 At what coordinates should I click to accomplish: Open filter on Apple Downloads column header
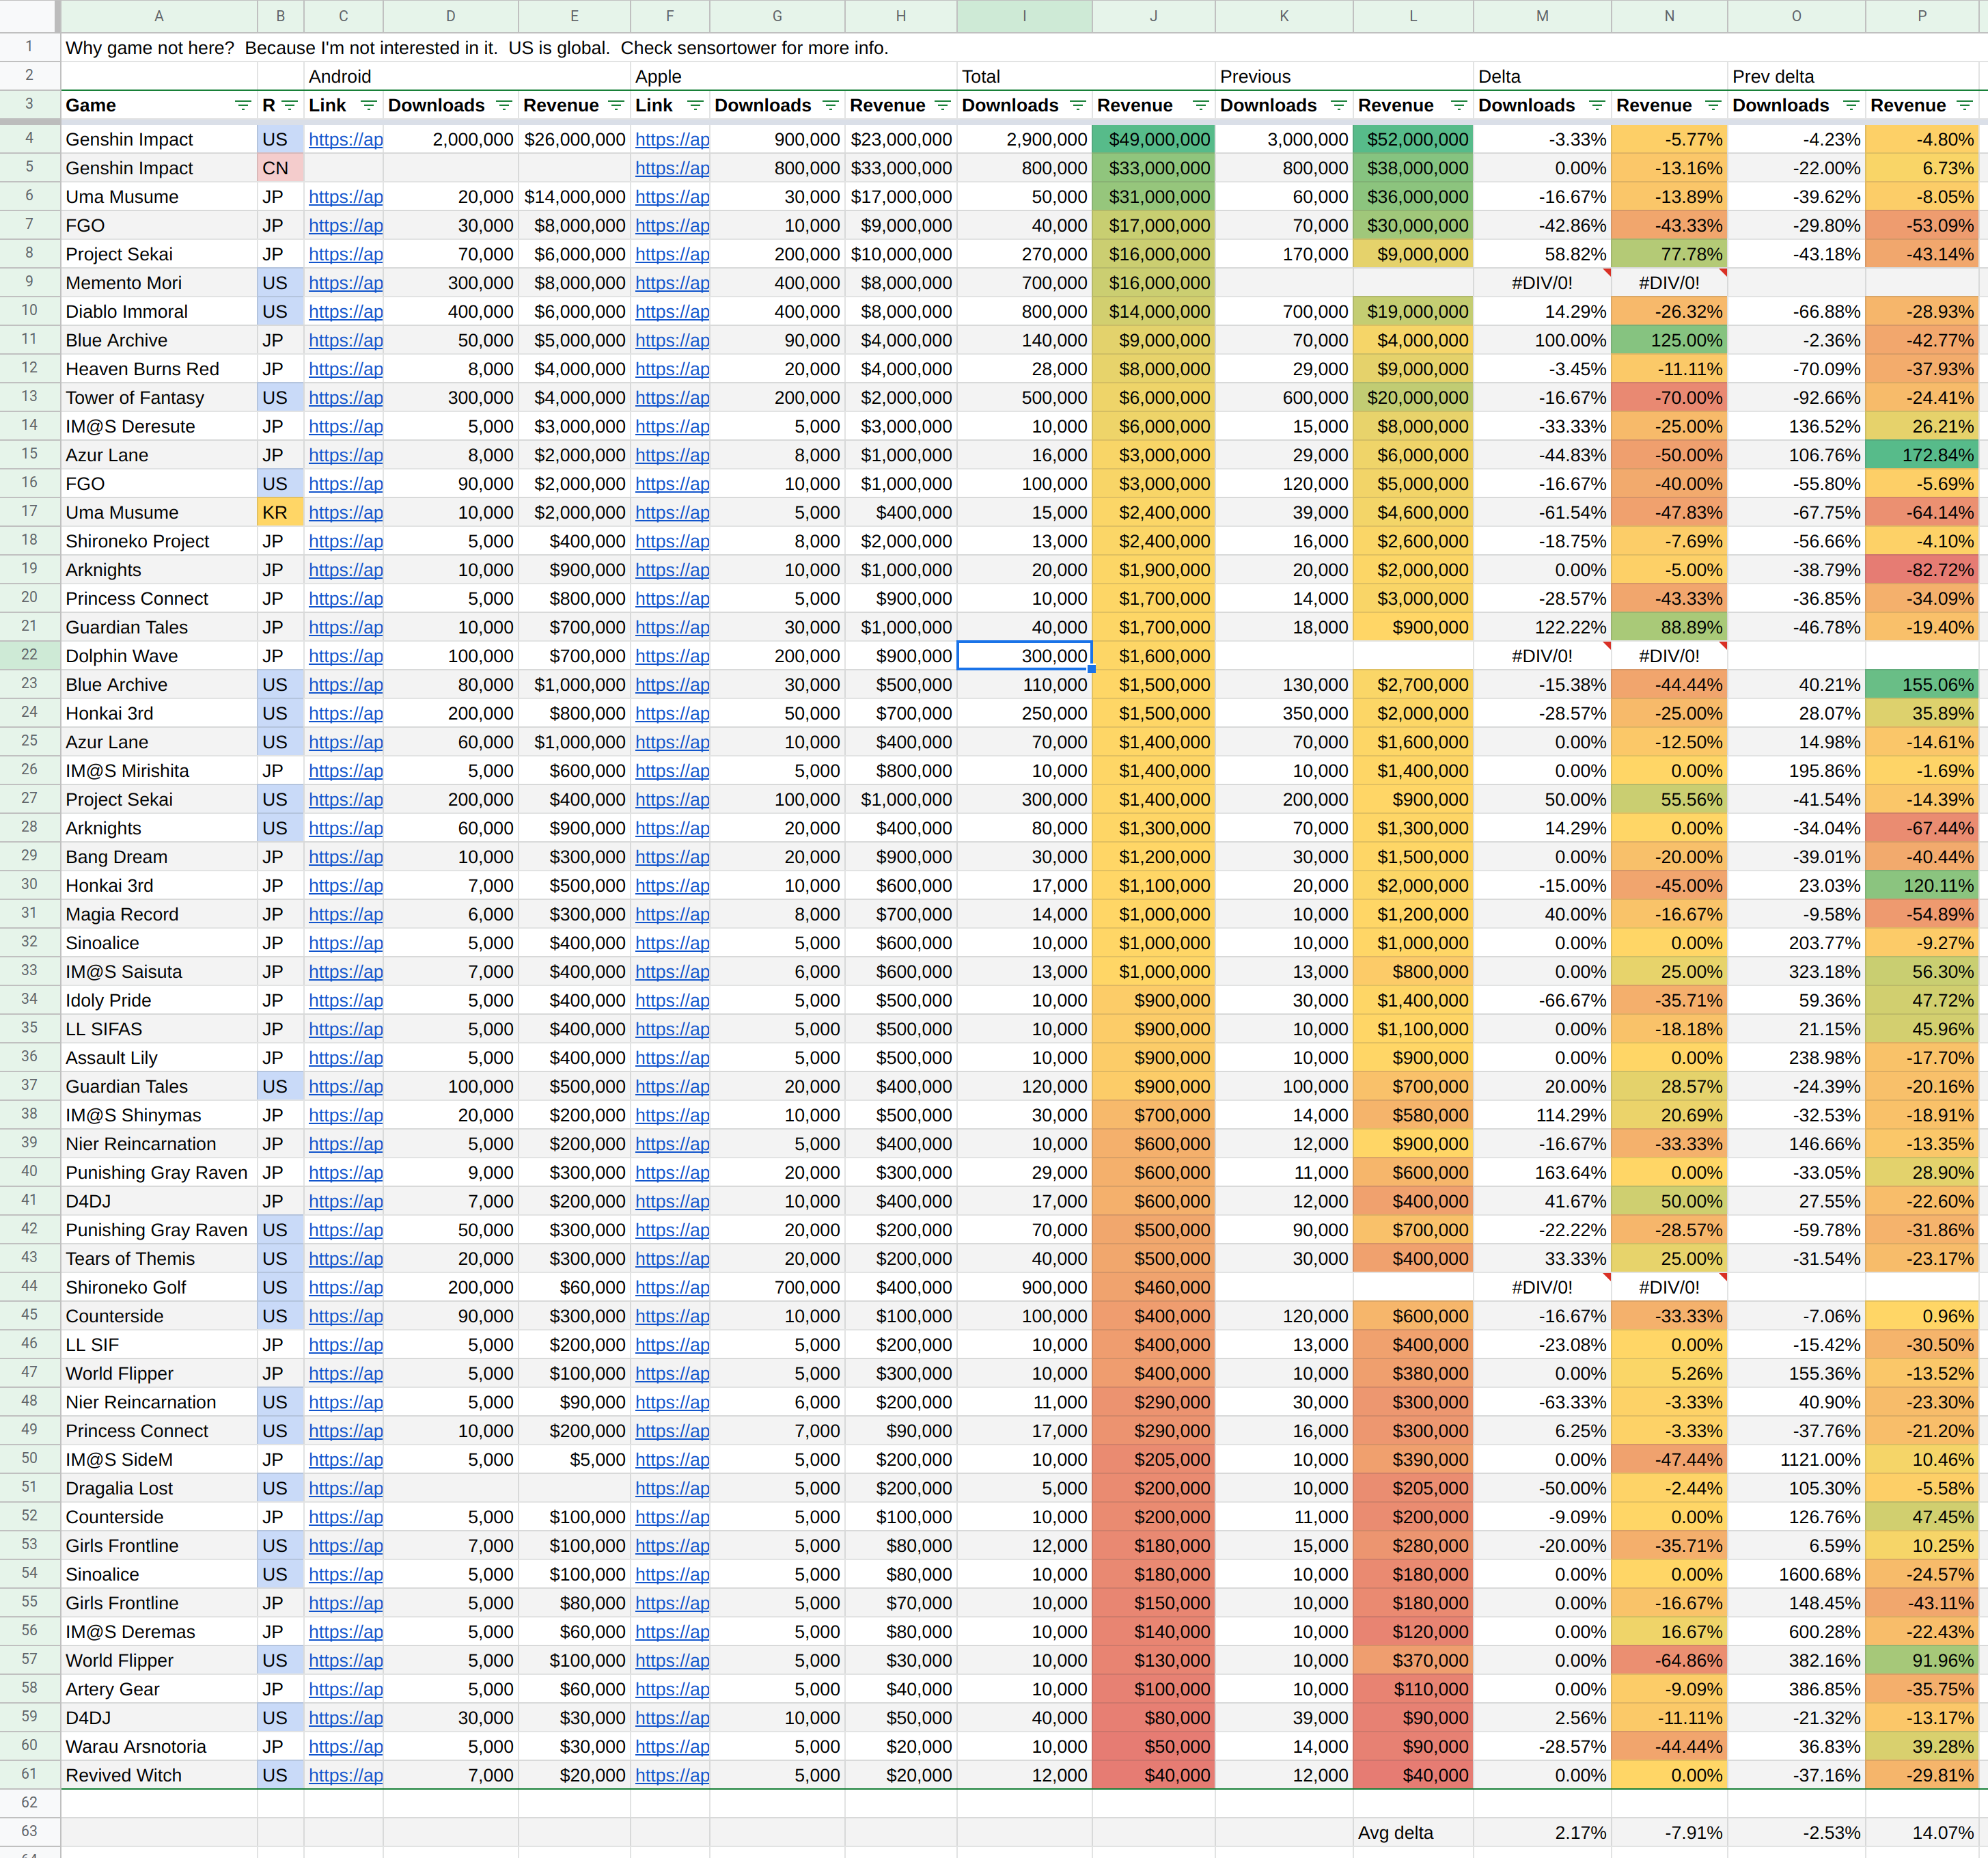point(830,106)
